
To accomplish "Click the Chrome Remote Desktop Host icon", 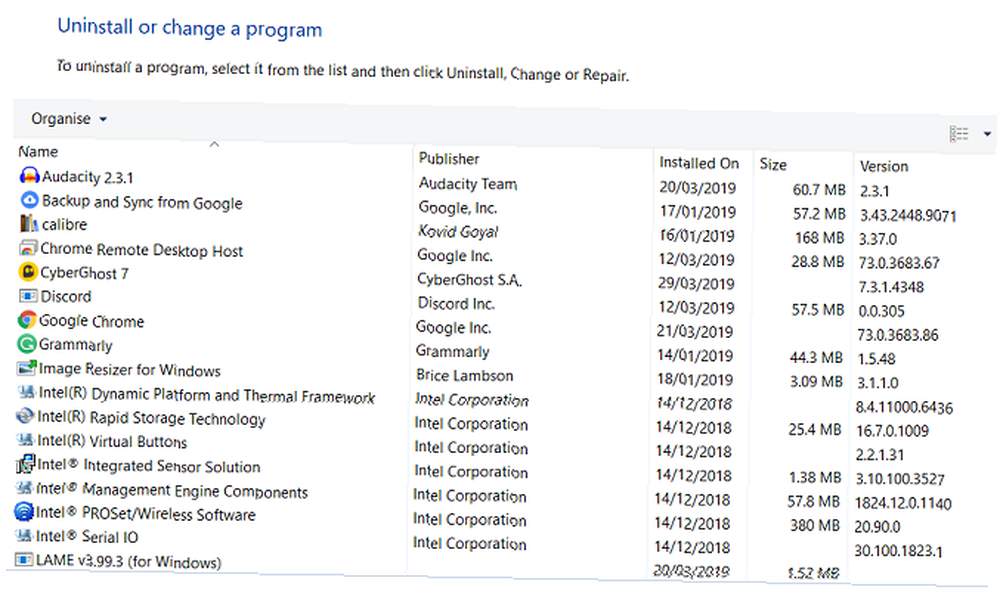I will pos(28,248).
